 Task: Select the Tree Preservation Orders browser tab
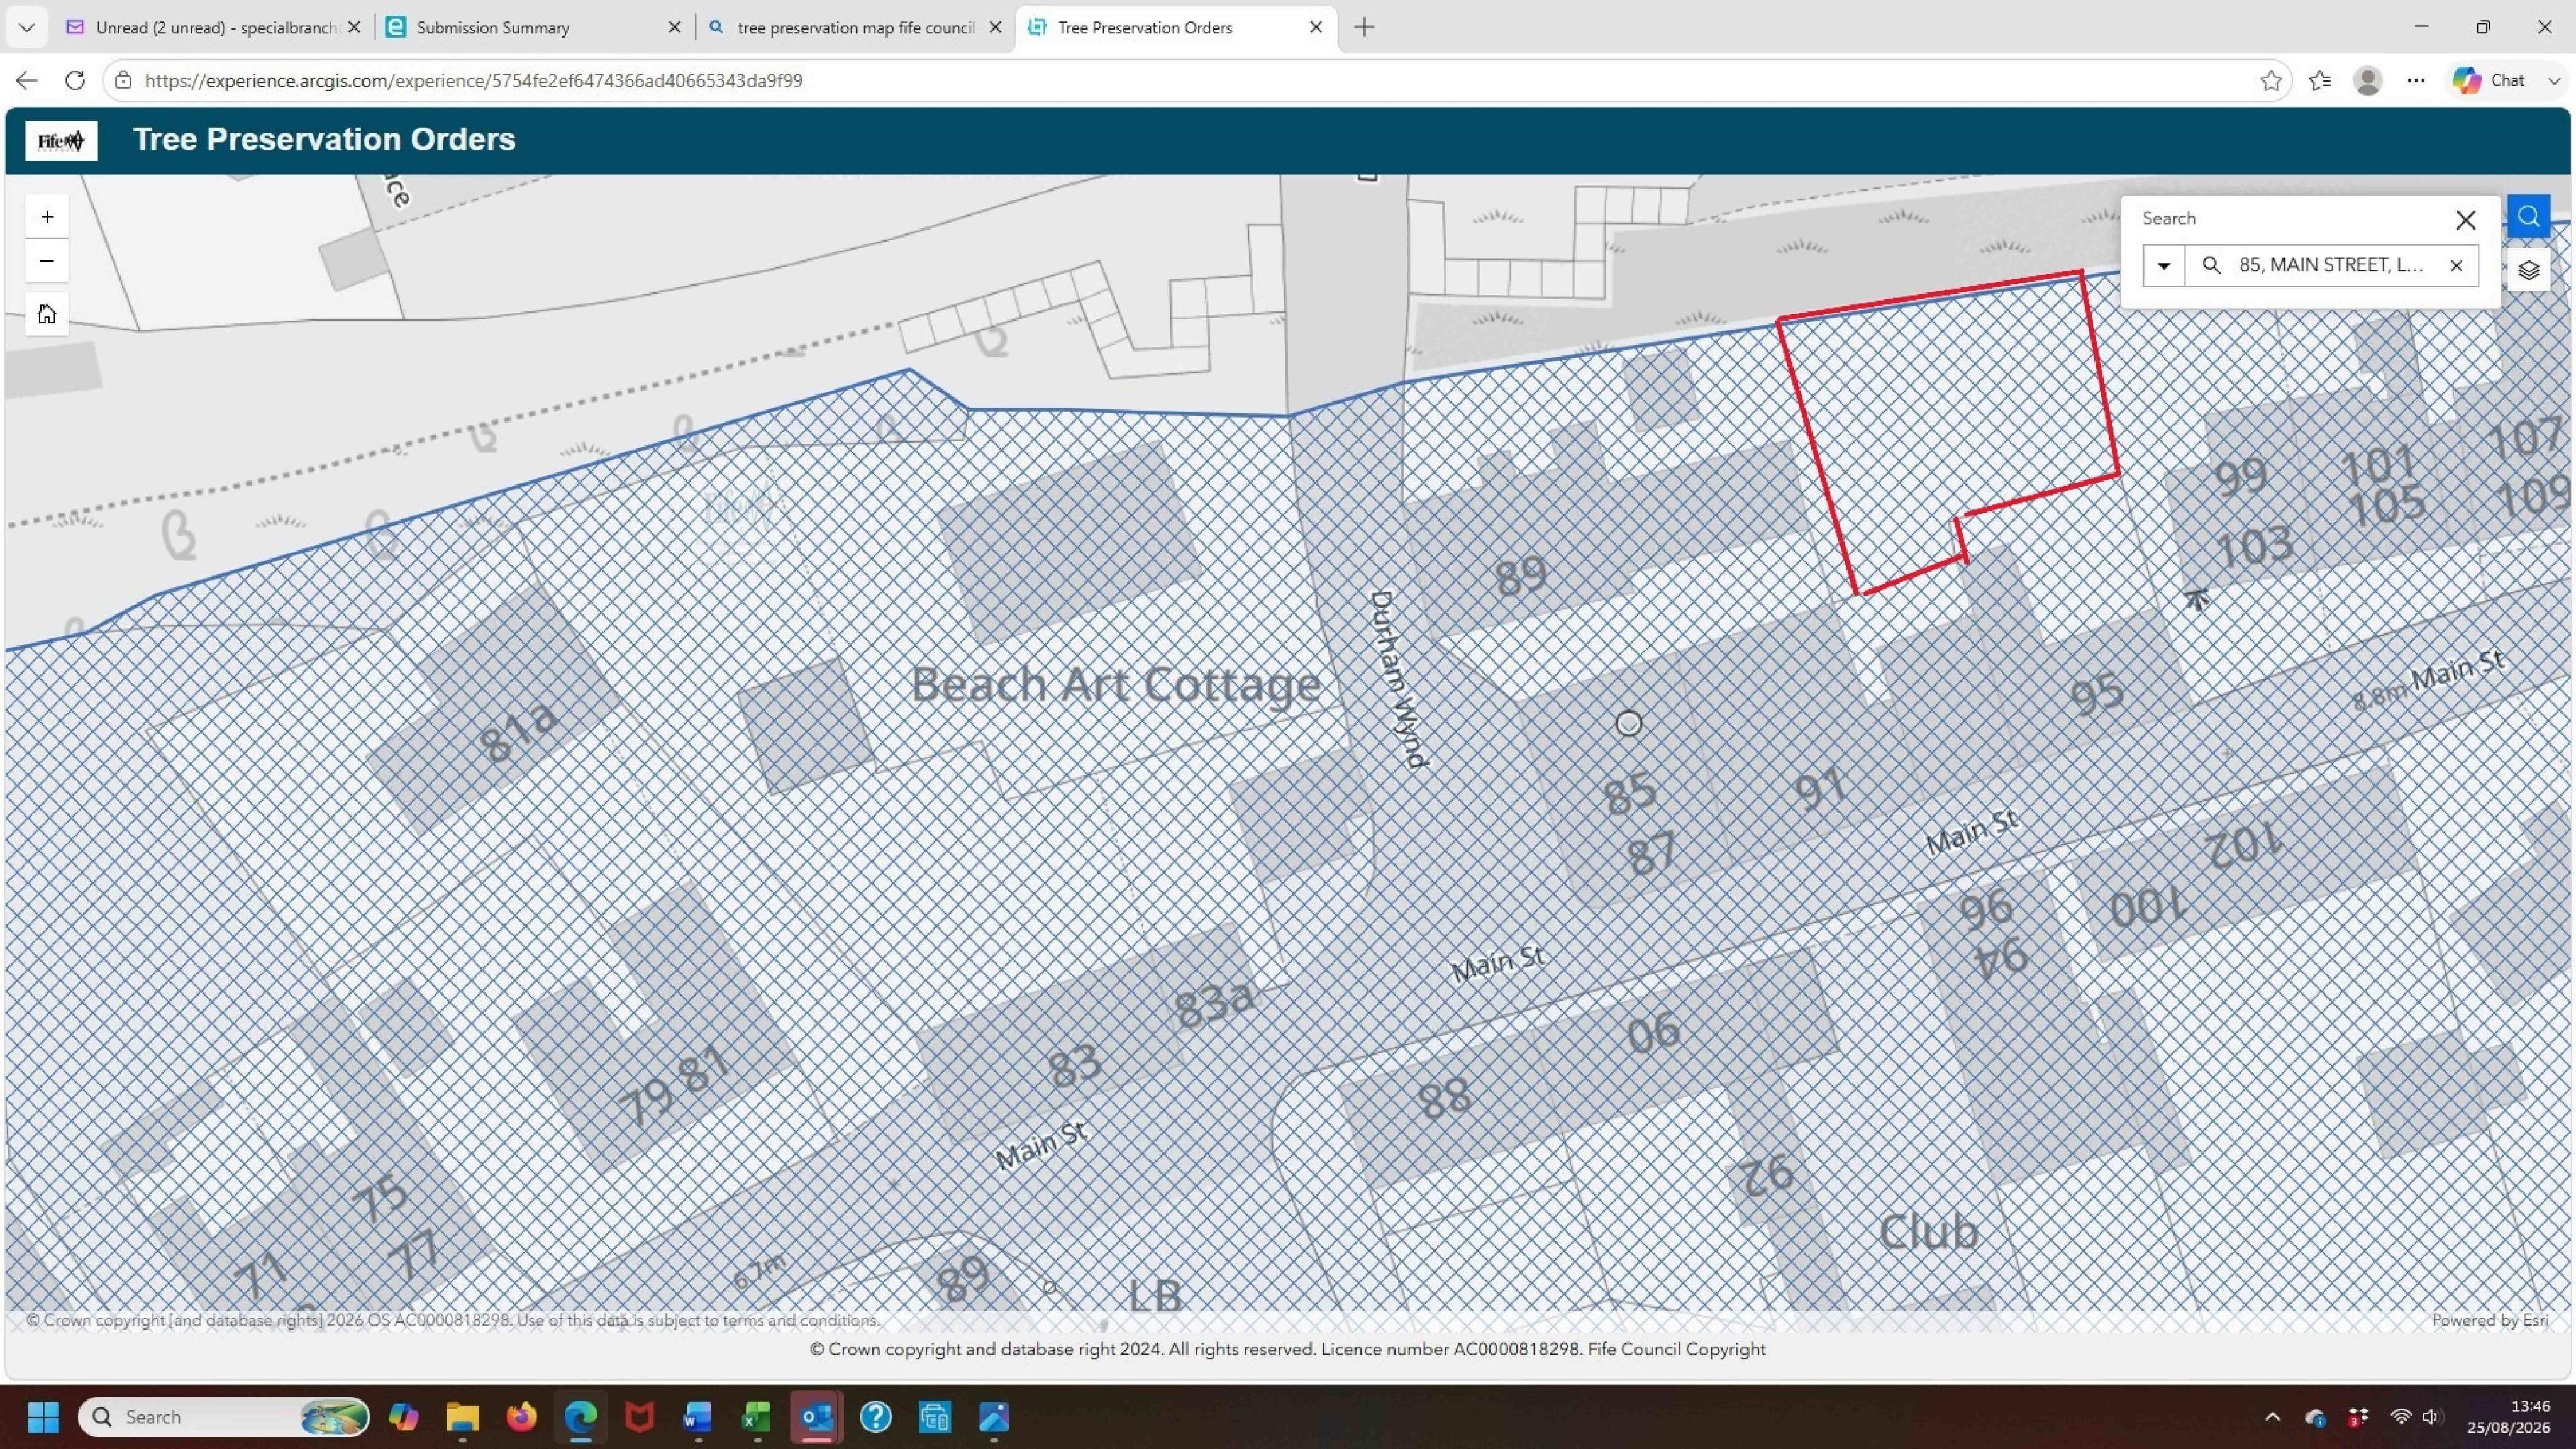coord(1175,27)
